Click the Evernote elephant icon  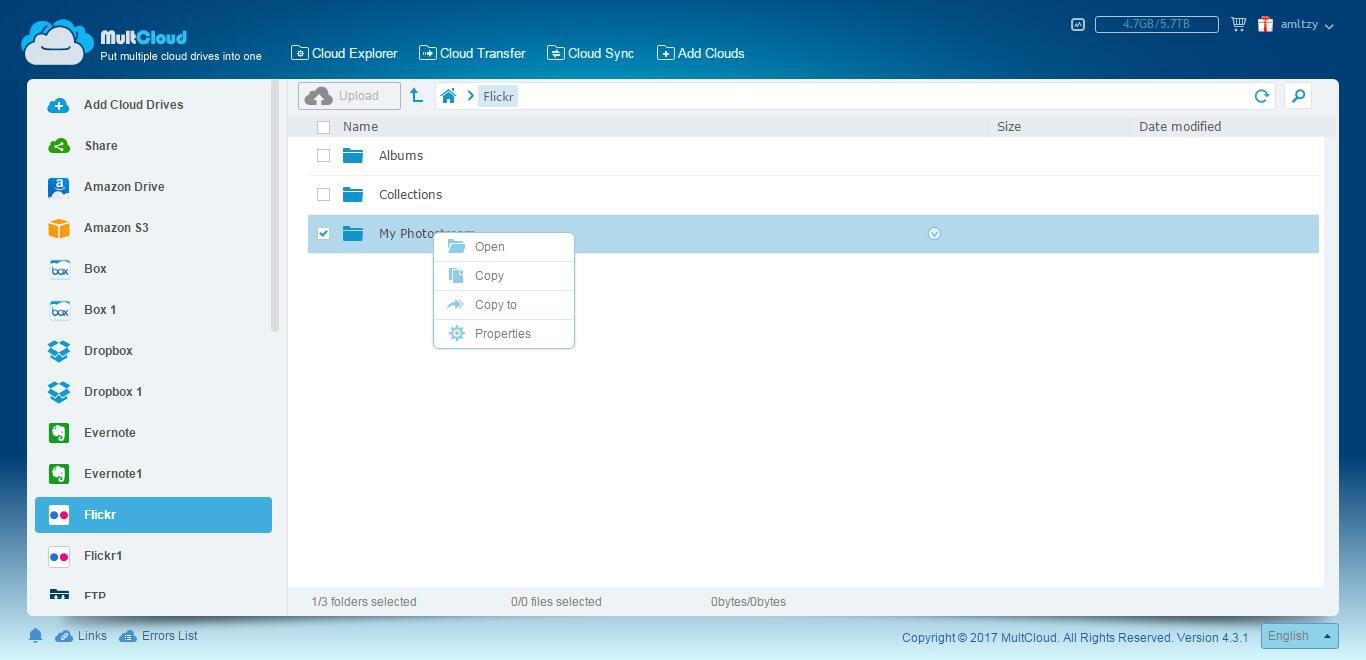point(59,433)
